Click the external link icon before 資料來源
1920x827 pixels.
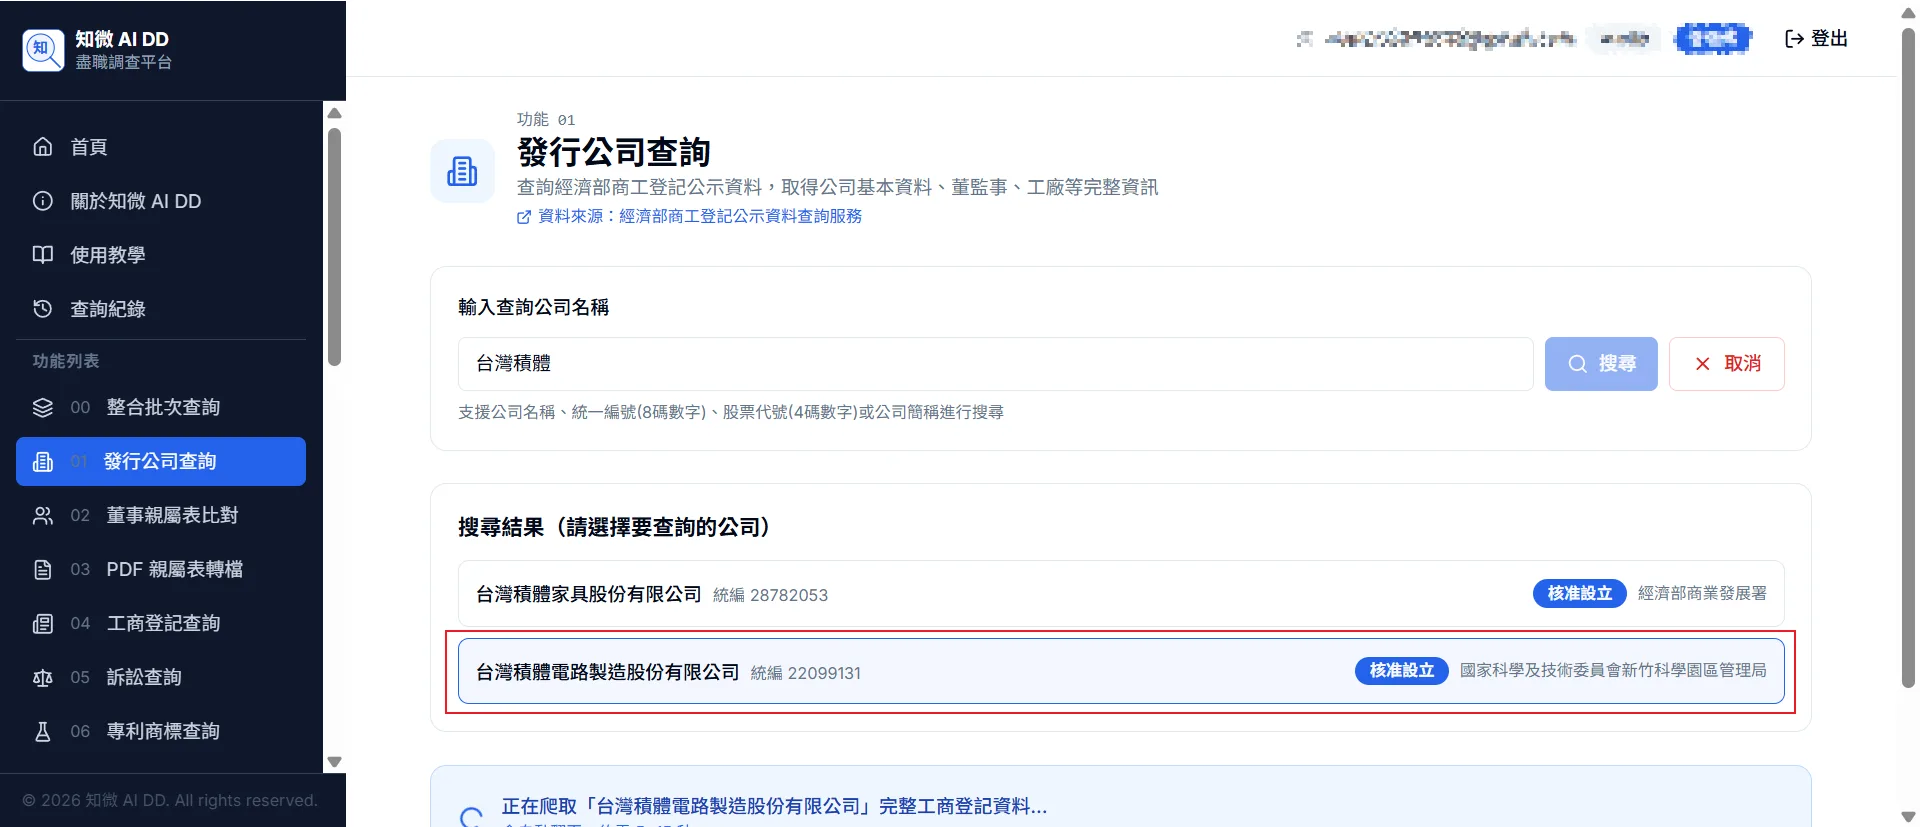point(524,217)
